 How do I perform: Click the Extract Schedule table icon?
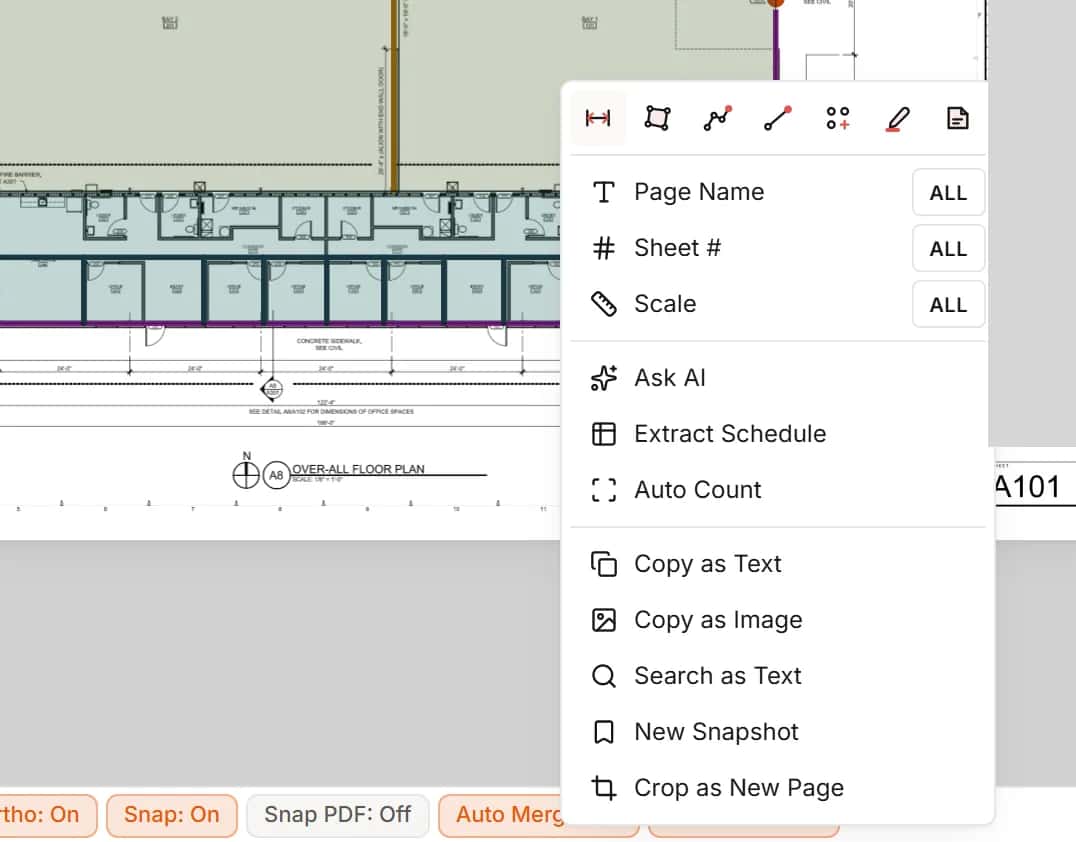pos(604,434)
